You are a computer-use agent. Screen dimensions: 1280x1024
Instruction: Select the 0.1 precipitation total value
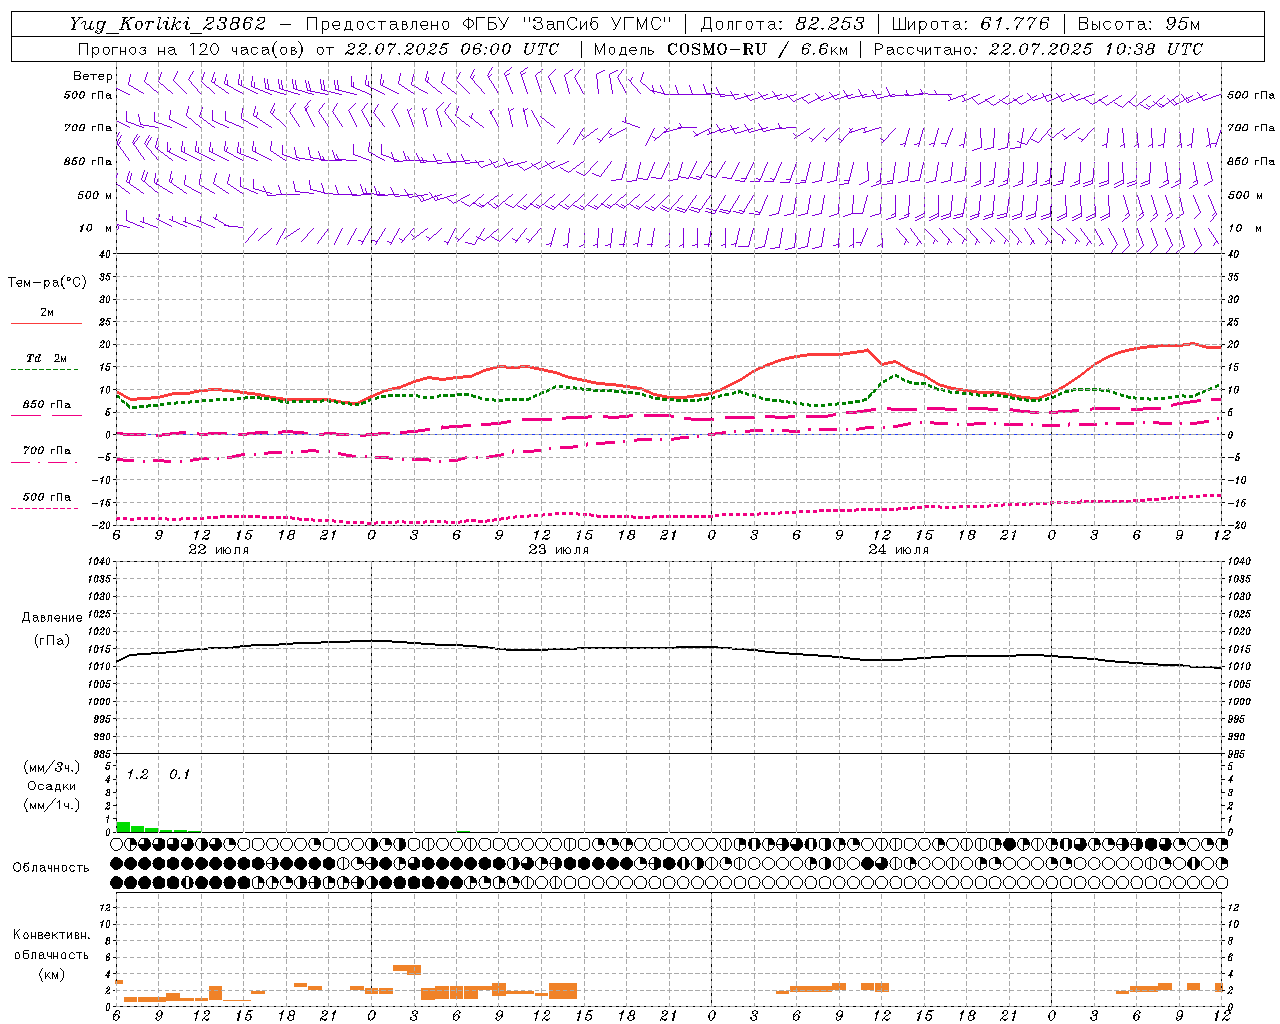(179, 775)
